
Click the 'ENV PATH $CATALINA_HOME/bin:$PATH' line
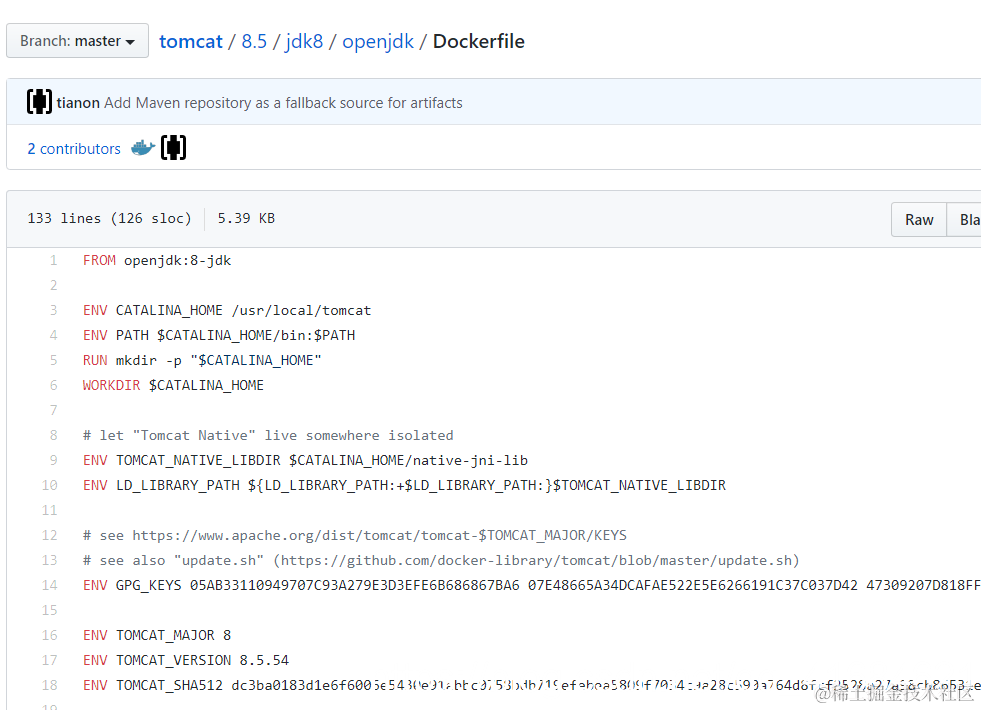coord(219,335)
